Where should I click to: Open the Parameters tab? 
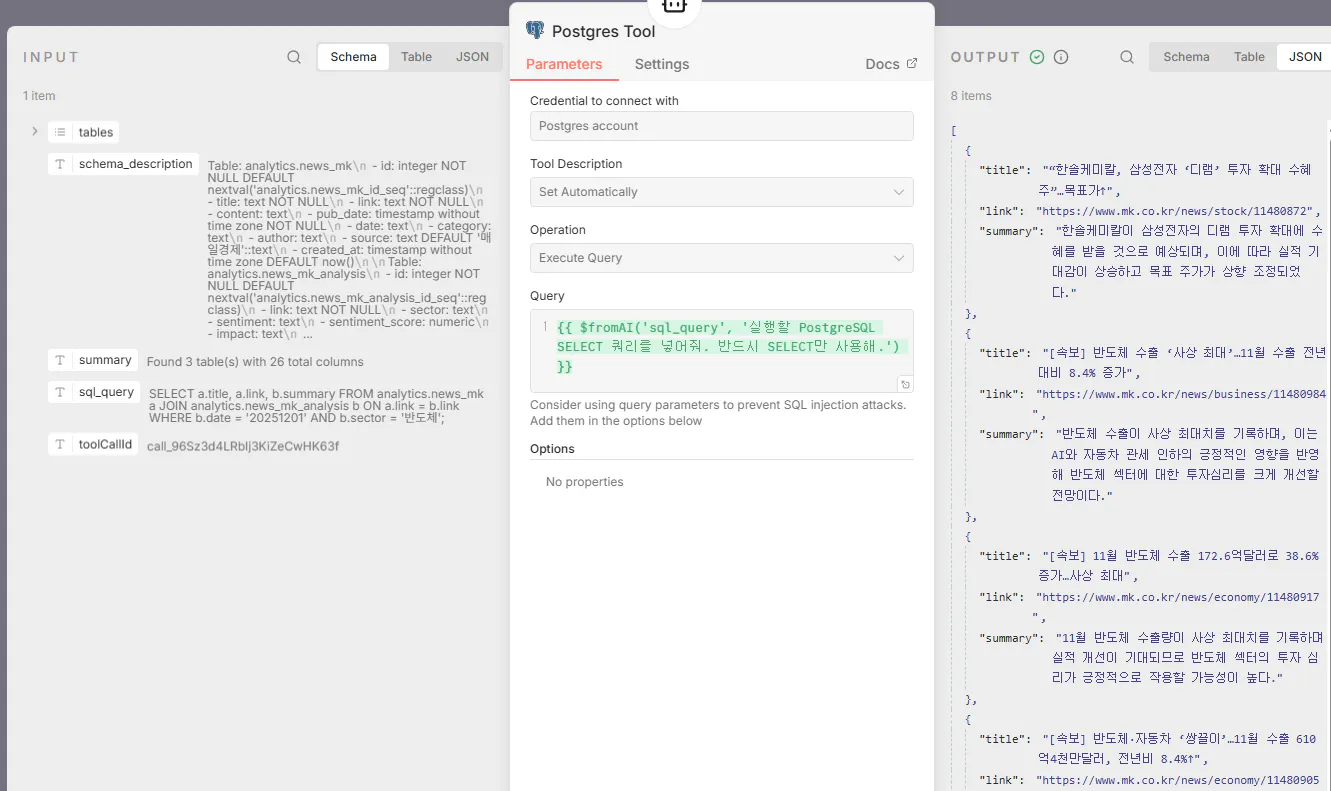pyautogui.click(x=564, y=64)
